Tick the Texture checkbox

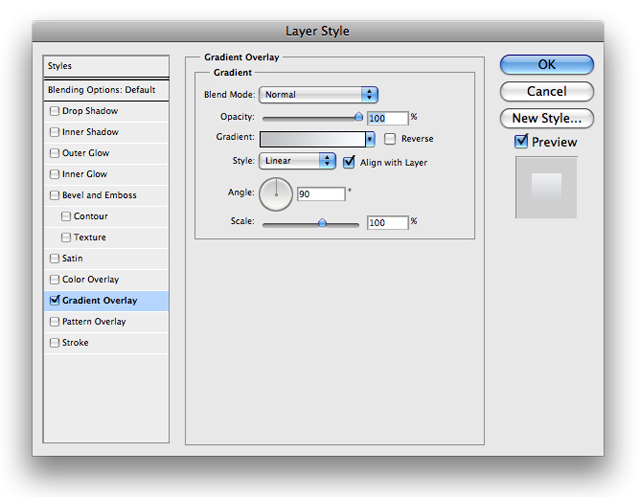point(66,237)
